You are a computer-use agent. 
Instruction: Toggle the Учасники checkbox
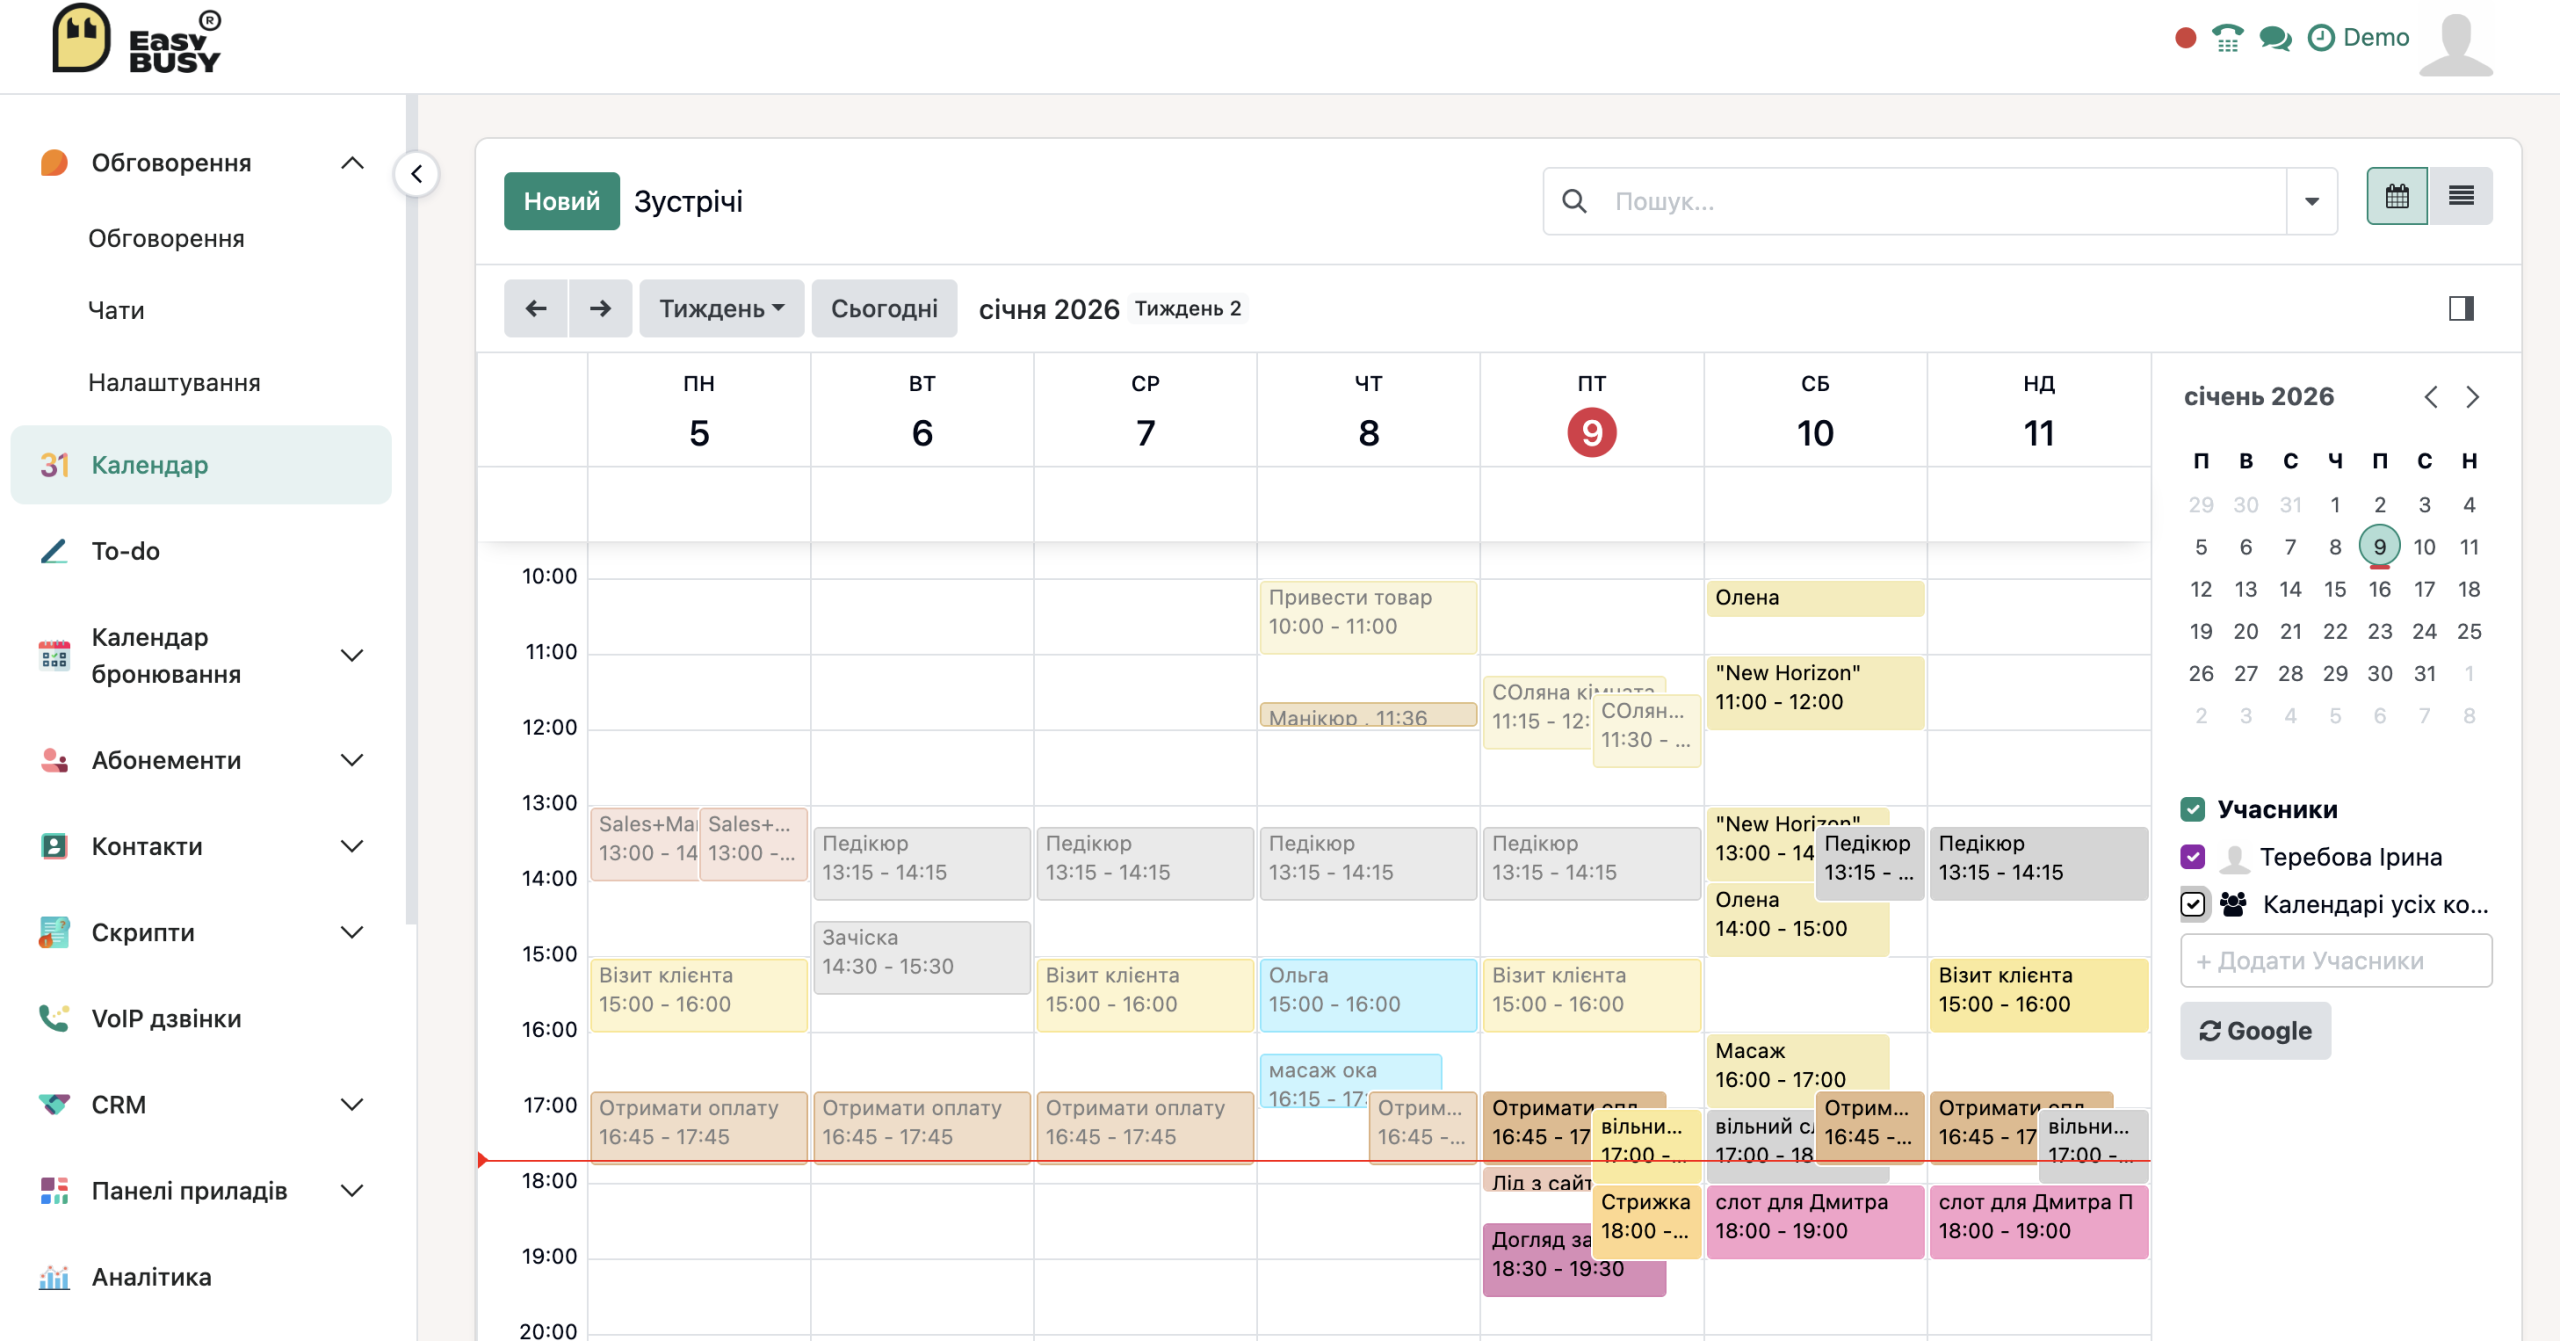(x=2192, y=809)
